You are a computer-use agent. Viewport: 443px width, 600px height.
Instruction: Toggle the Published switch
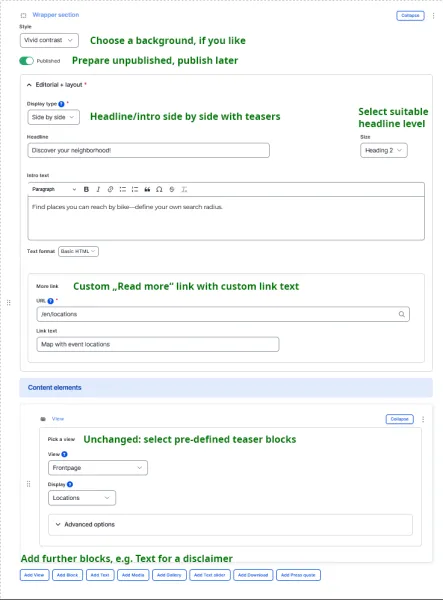click(x=26, y=61)
